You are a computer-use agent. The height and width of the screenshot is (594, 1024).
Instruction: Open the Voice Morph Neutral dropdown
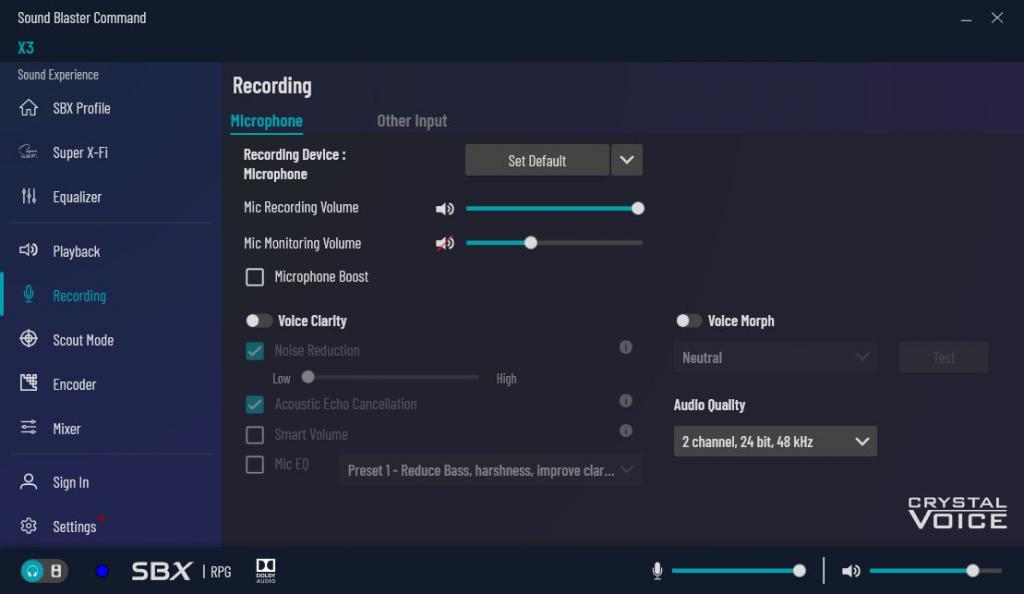775,357
